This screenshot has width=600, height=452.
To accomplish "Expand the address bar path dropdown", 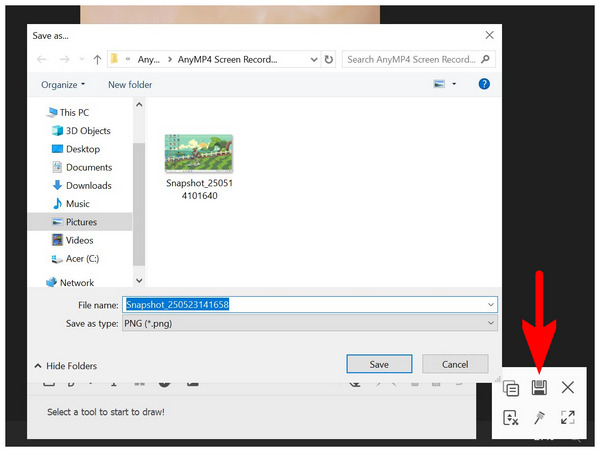I will [x=314, y=59].
